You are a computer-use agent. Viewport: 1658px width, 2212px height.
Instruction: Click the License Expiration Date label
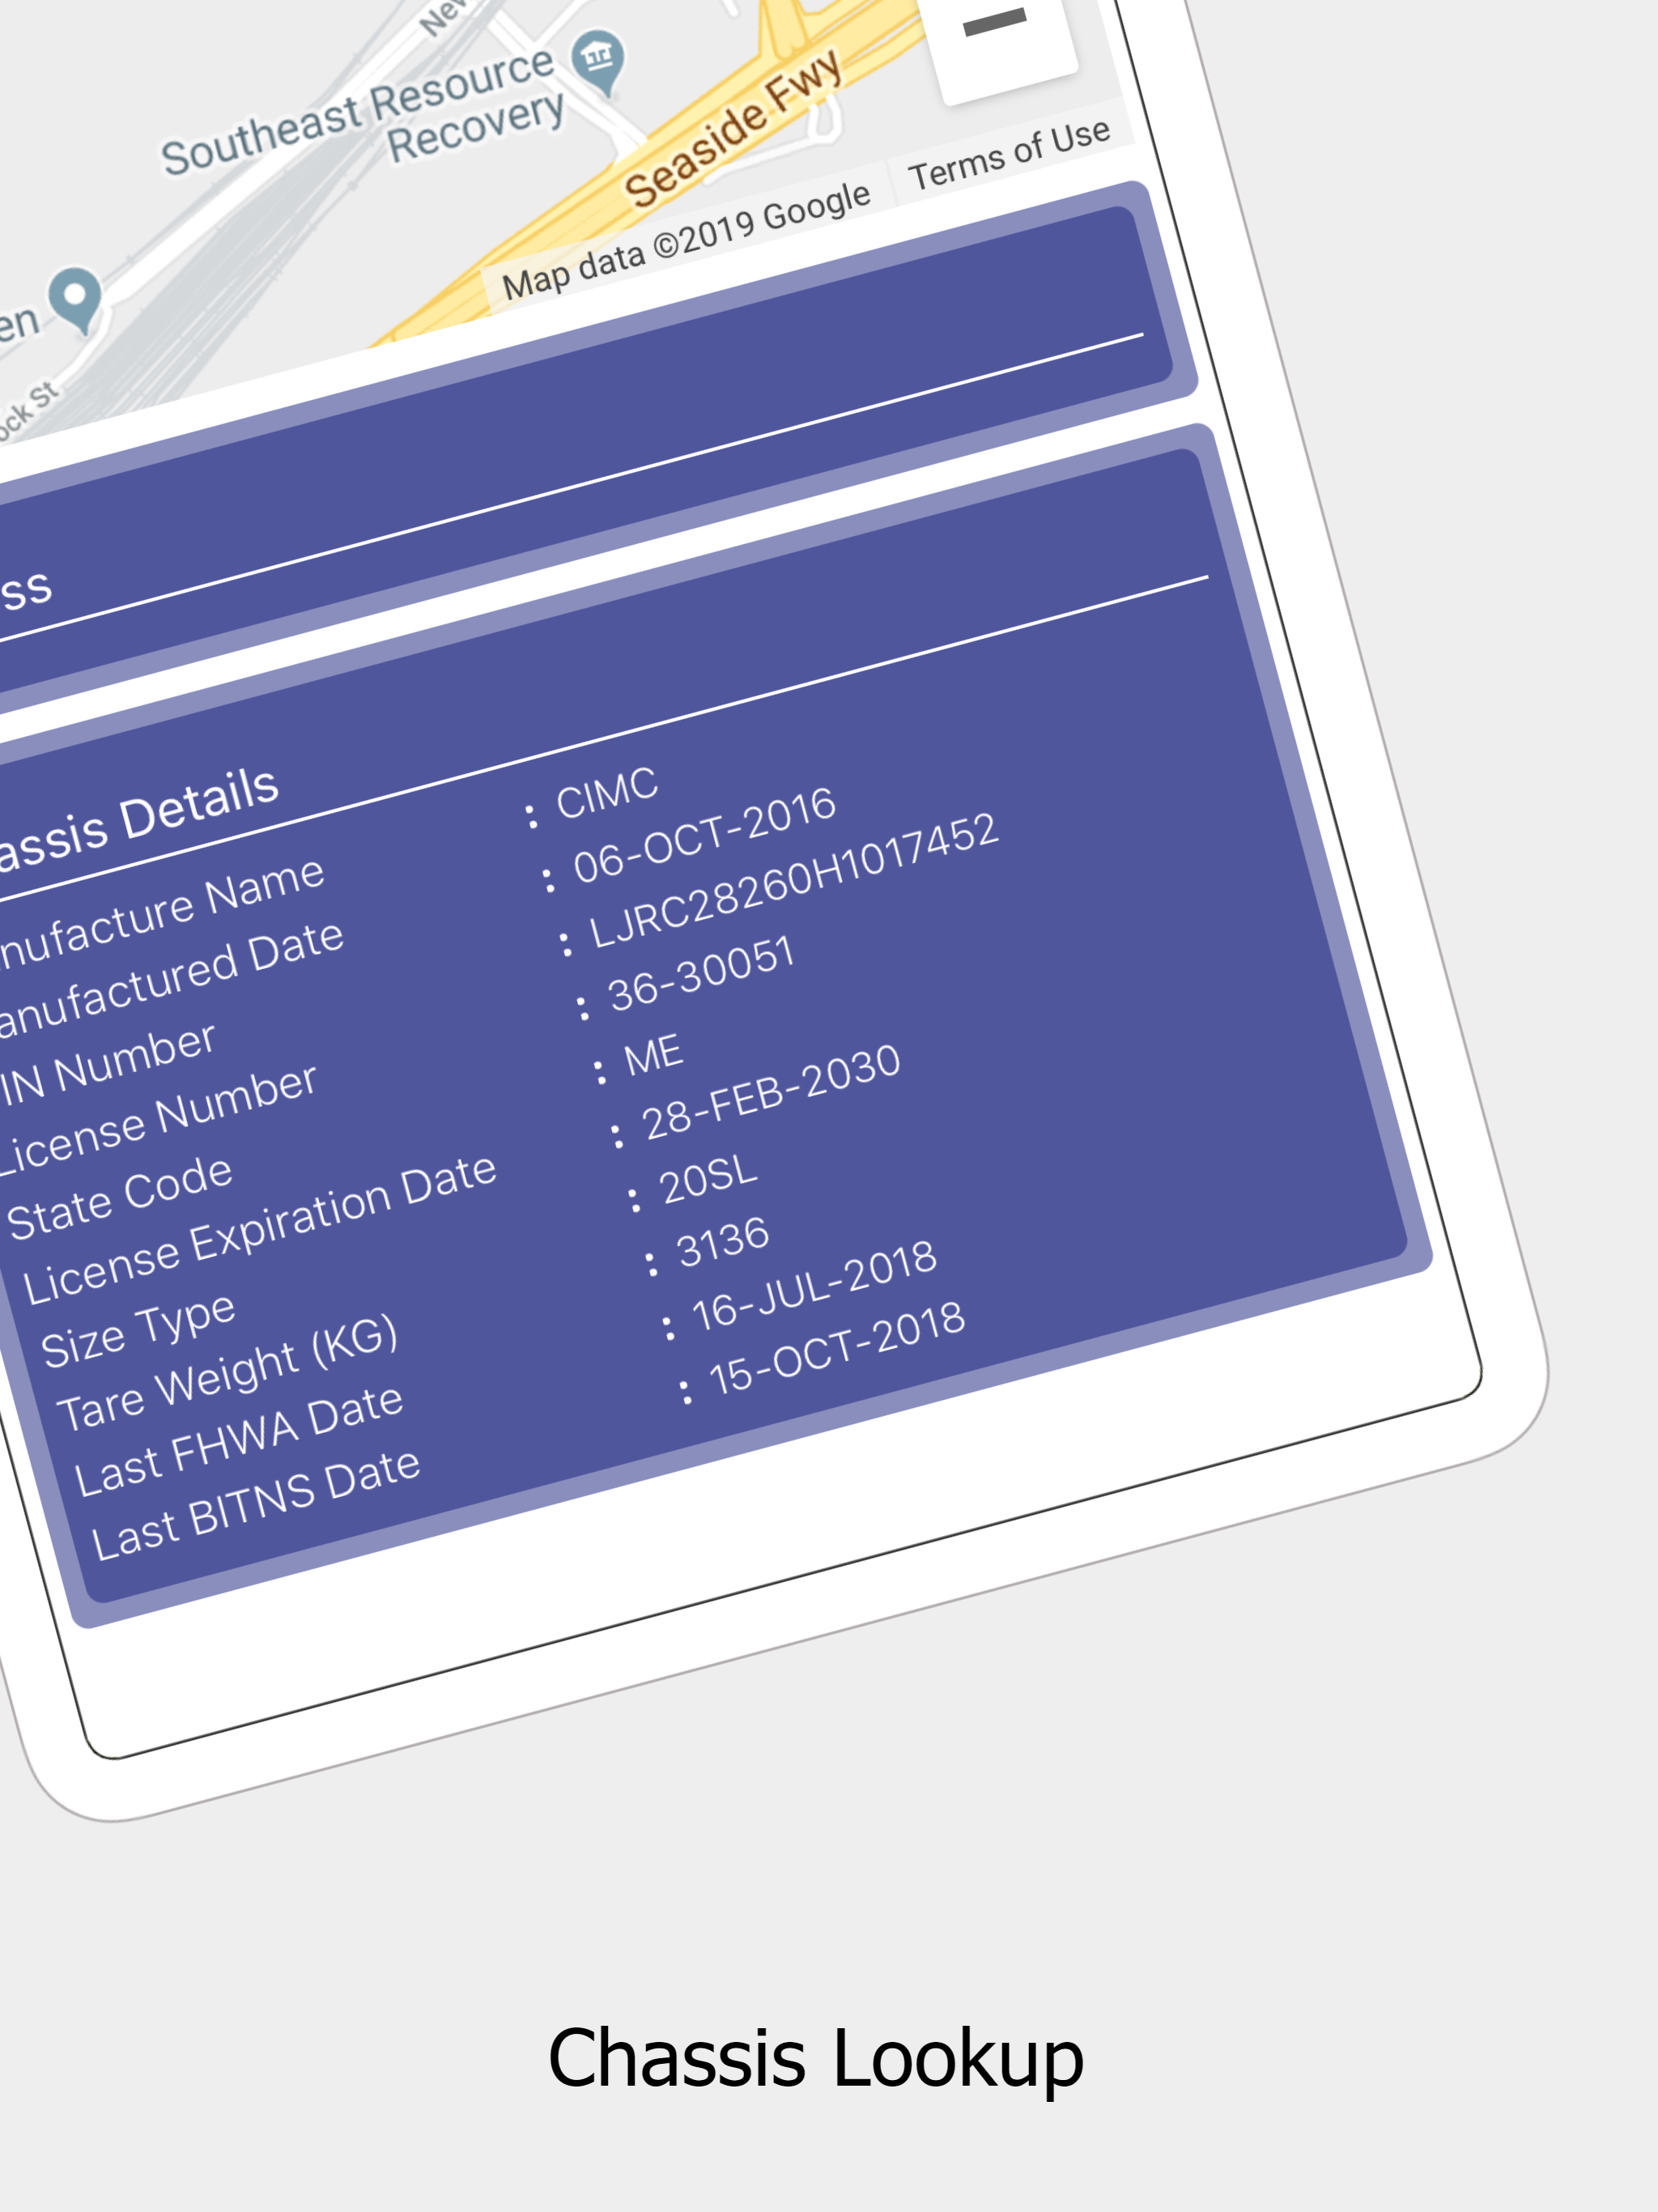260,1229
